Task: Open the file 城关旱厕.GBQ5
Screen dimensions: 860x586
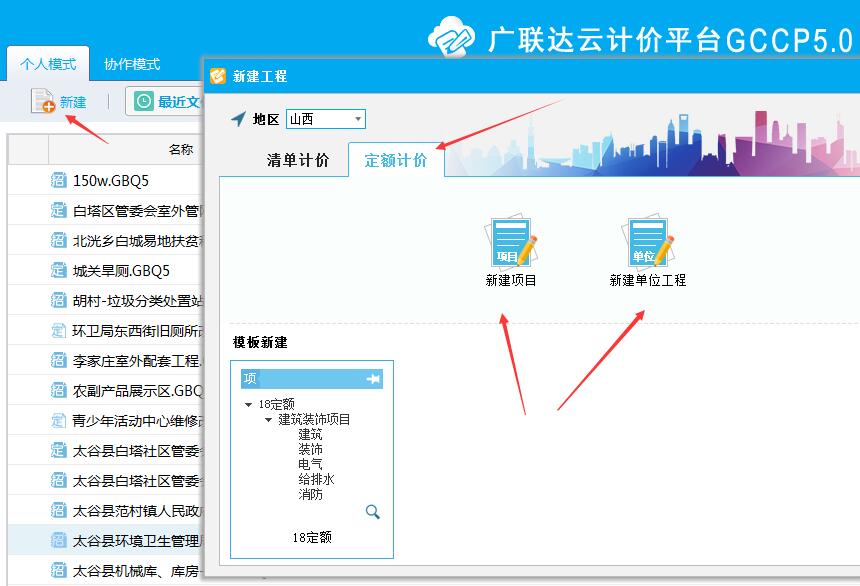Action: (x=121, y=271)
